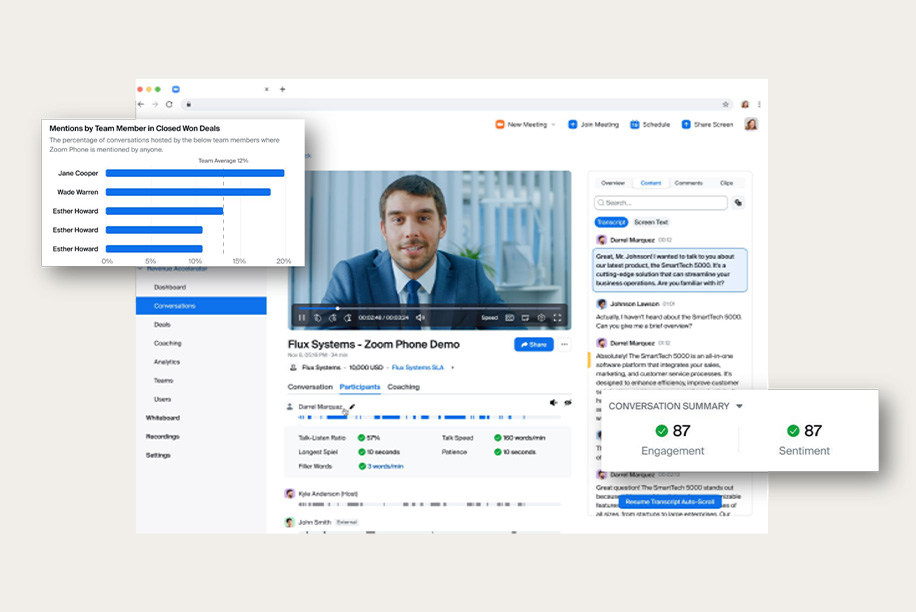Screen dimensions: 916x612
Task: Click the Sentiment score checkmark icon
Action: (793, 431)
